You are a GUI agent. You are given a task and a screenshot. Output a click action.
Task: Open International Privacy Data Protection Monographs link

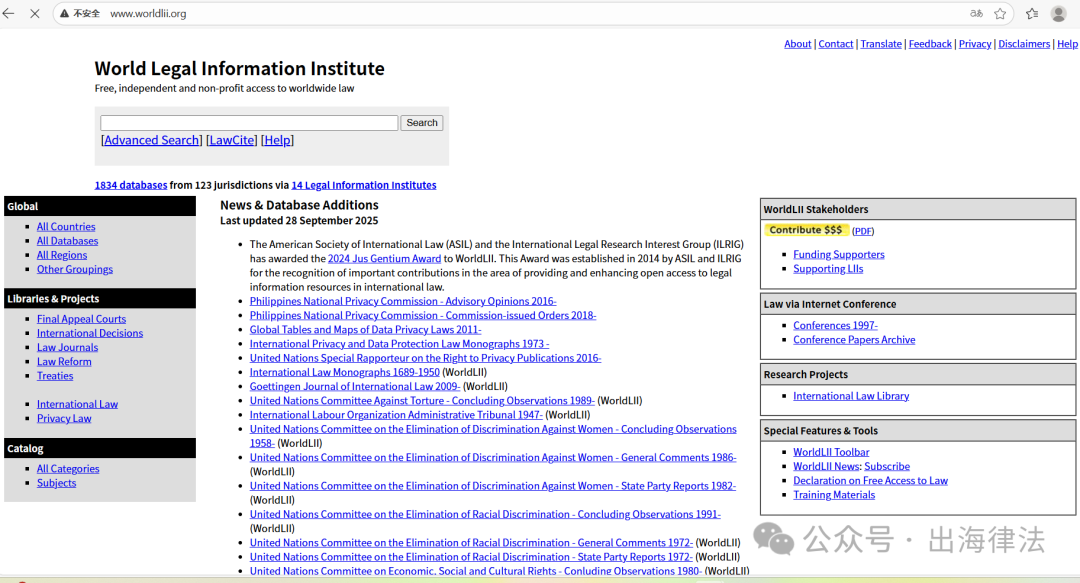(x=399, y=344)
